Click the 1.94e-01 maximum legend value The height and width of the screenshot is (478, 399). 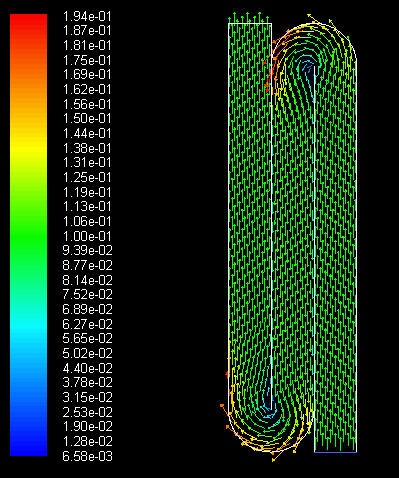pyautogui.click(x=87, y=16)
